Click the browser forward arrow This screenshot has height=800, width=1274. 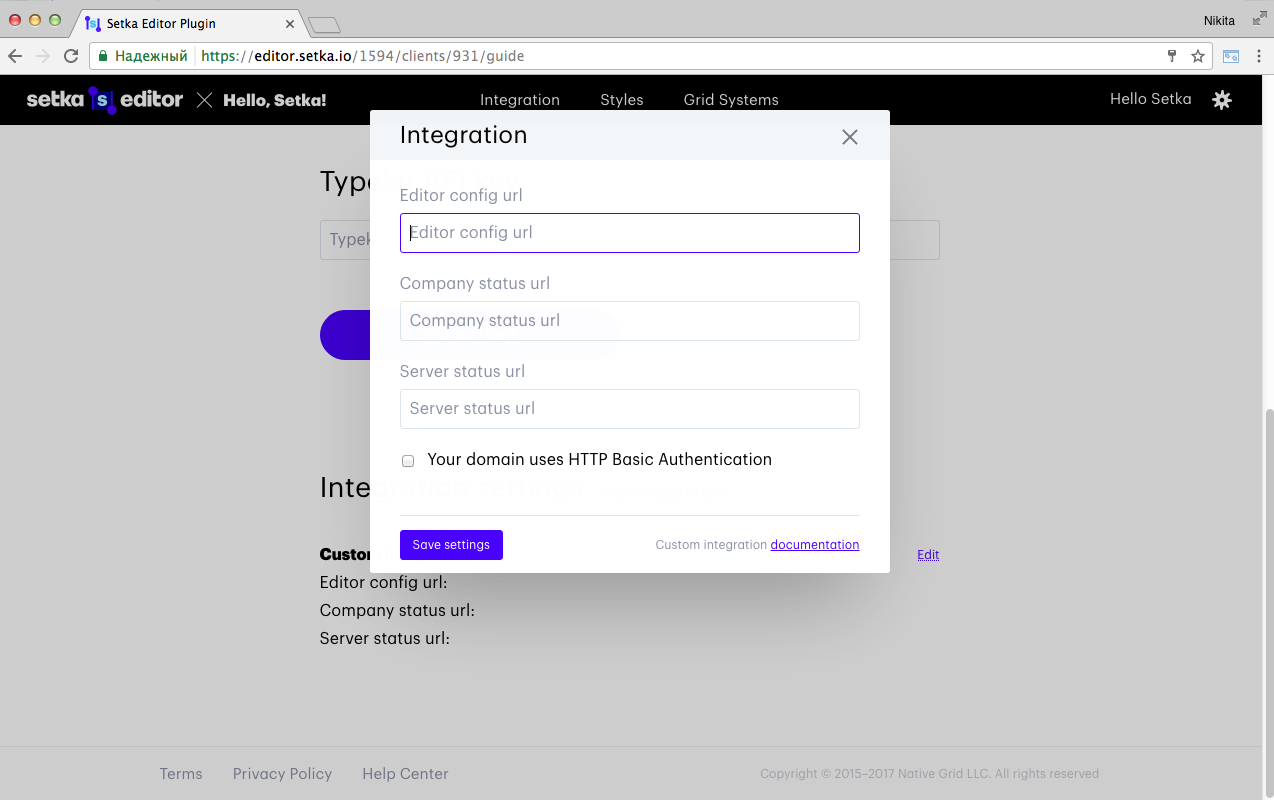(x=43, y=56)
